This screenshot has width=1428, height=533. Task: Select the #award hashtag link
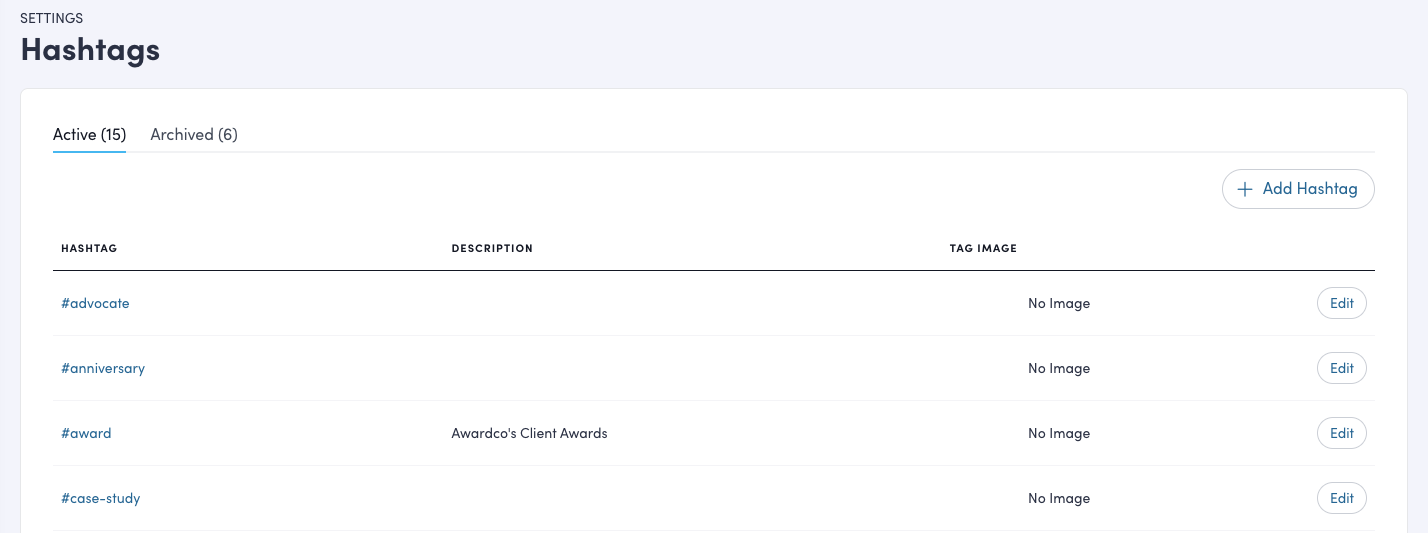(86, 433)
